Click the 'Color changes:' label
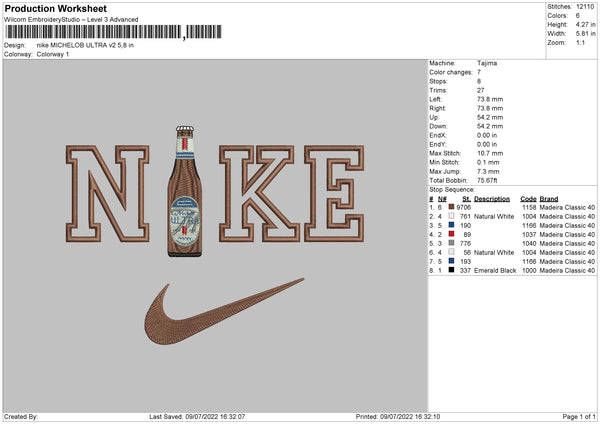The width and height of the screenshot is (600, 424). (451, 72)
